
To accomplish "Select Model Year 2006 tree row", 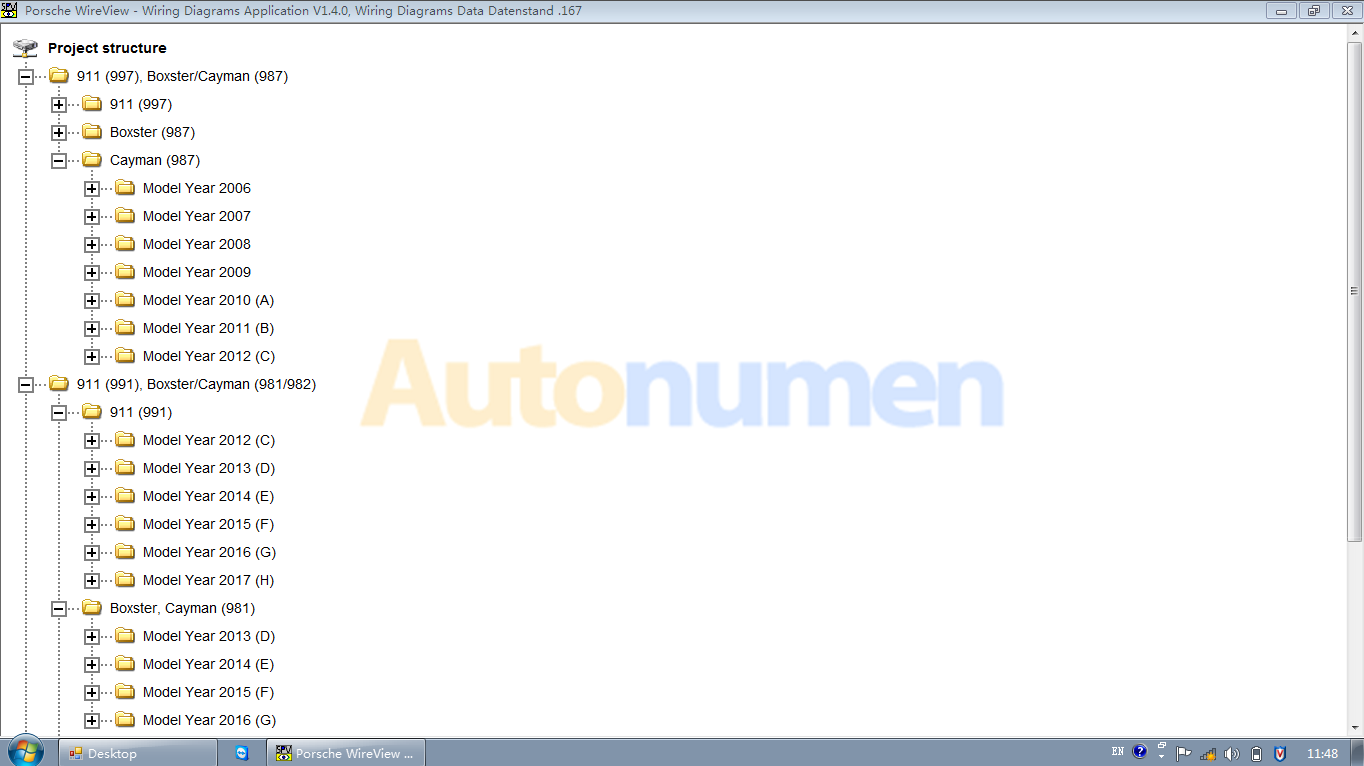I will (x=197, y=188).
